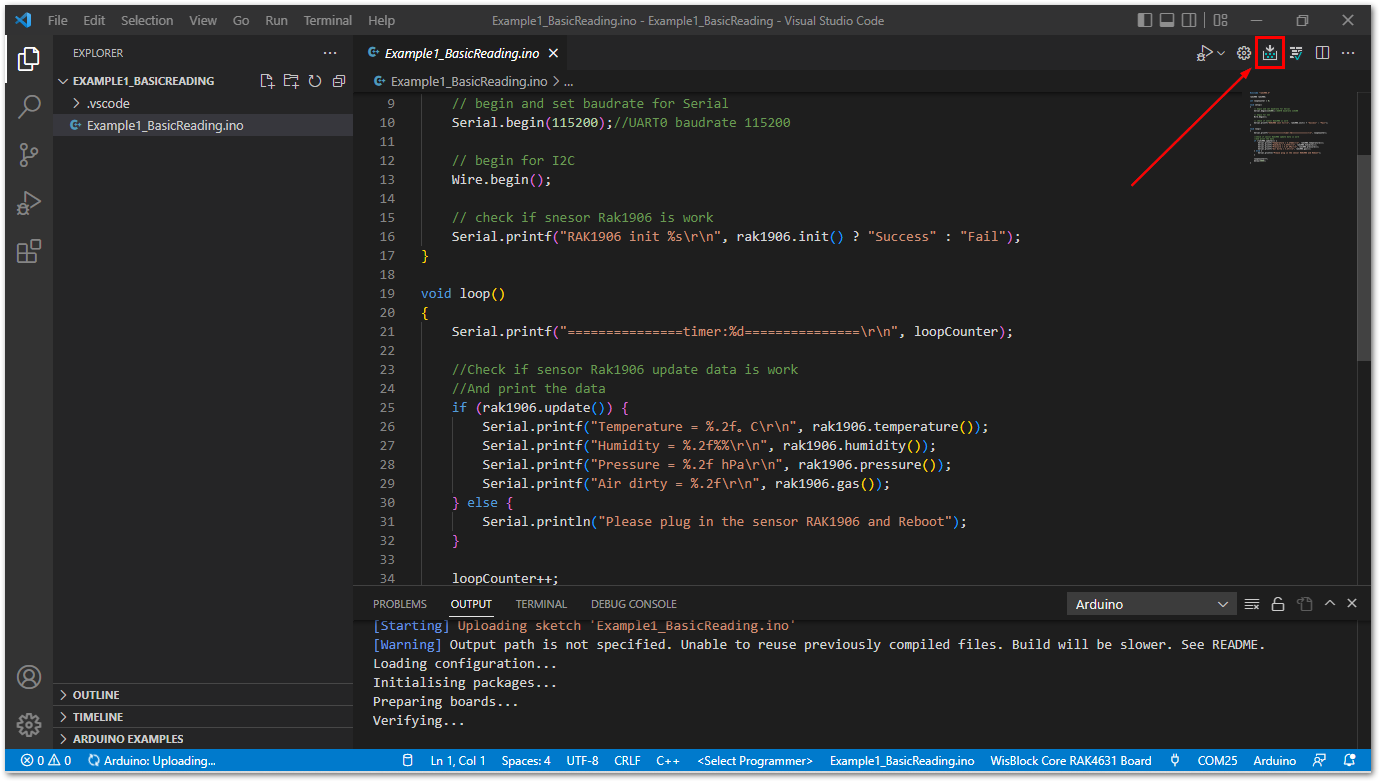Close the Example1_BasicReading.ino editor tab
Image resolution: width=1380 pixels, height=782 pixels.
(553, 53)
